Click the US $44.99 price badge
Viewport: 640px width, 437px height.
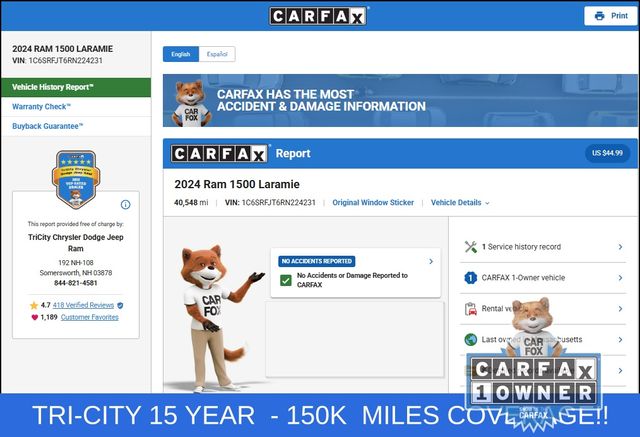[x=606, y=153]
